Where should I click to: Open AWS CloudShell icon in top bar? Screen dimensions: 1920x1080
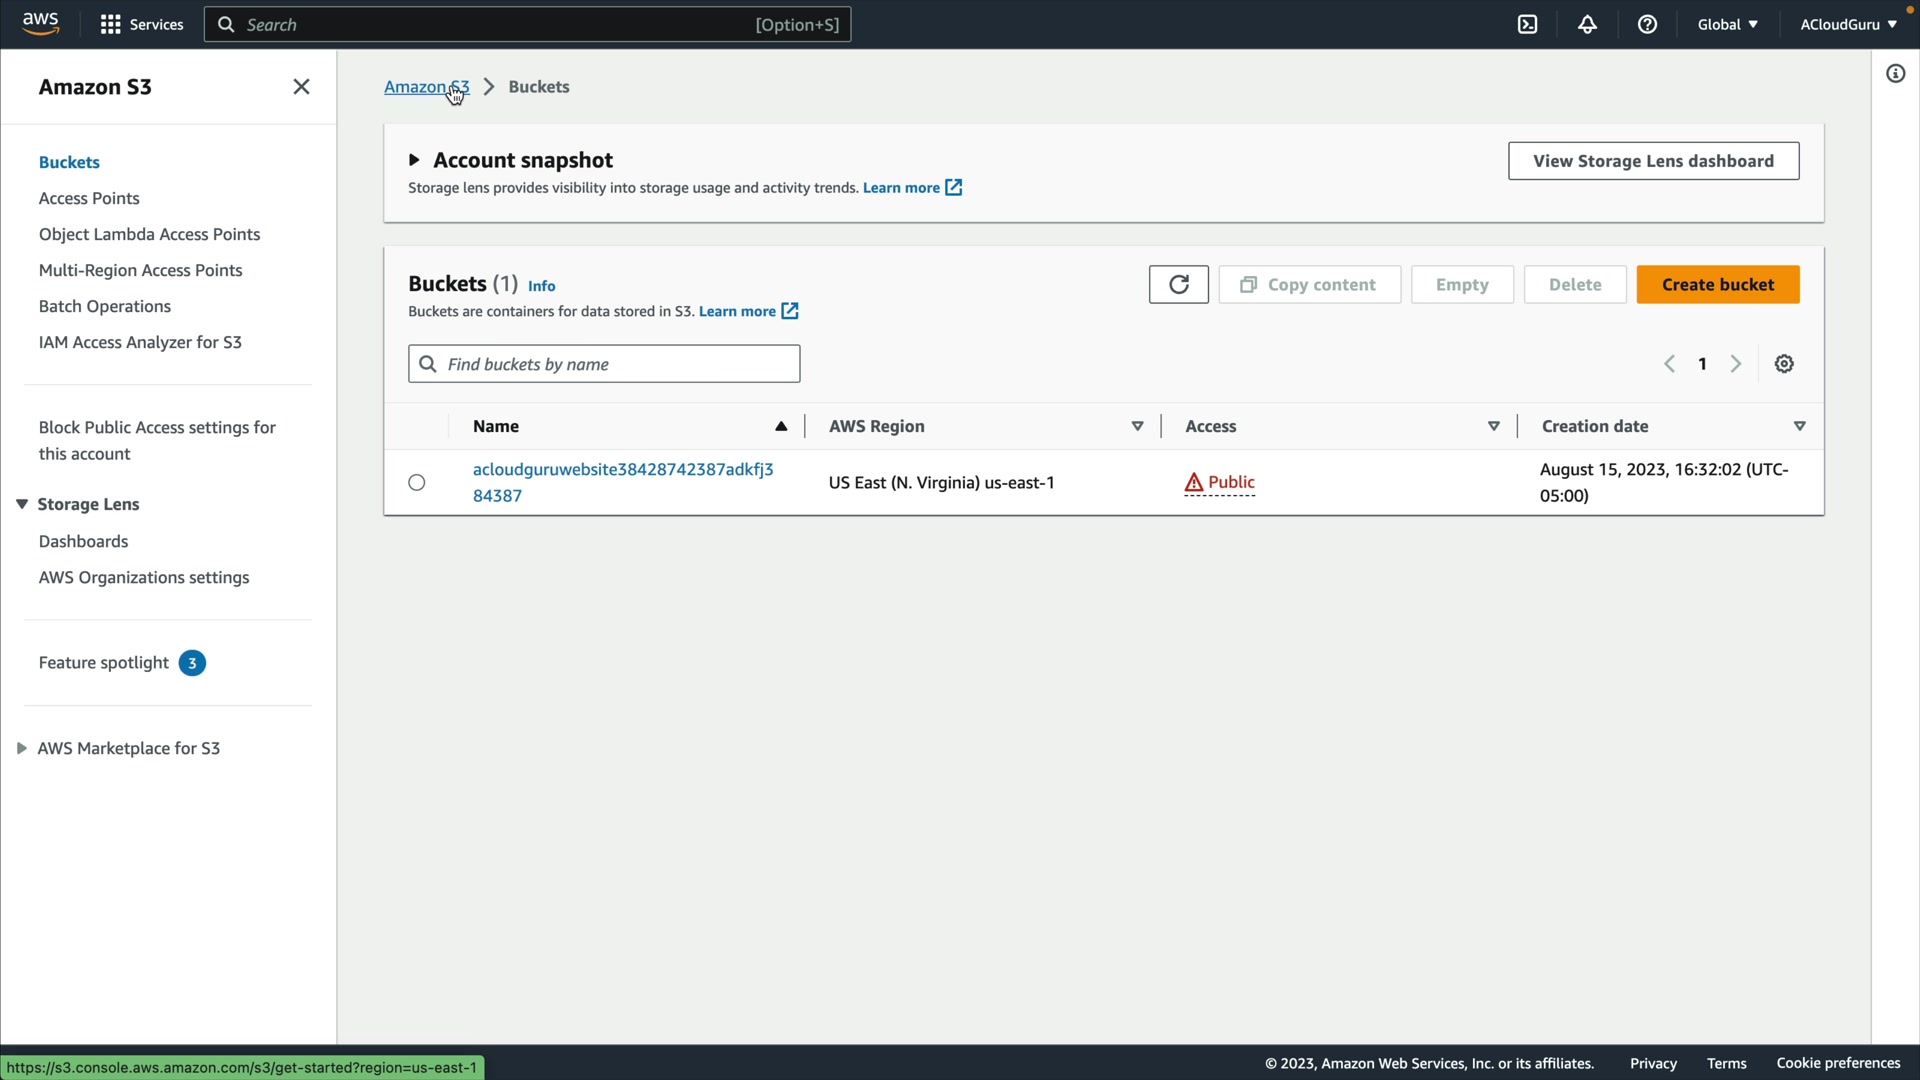pyautogui.click(x=1527, y=24)
